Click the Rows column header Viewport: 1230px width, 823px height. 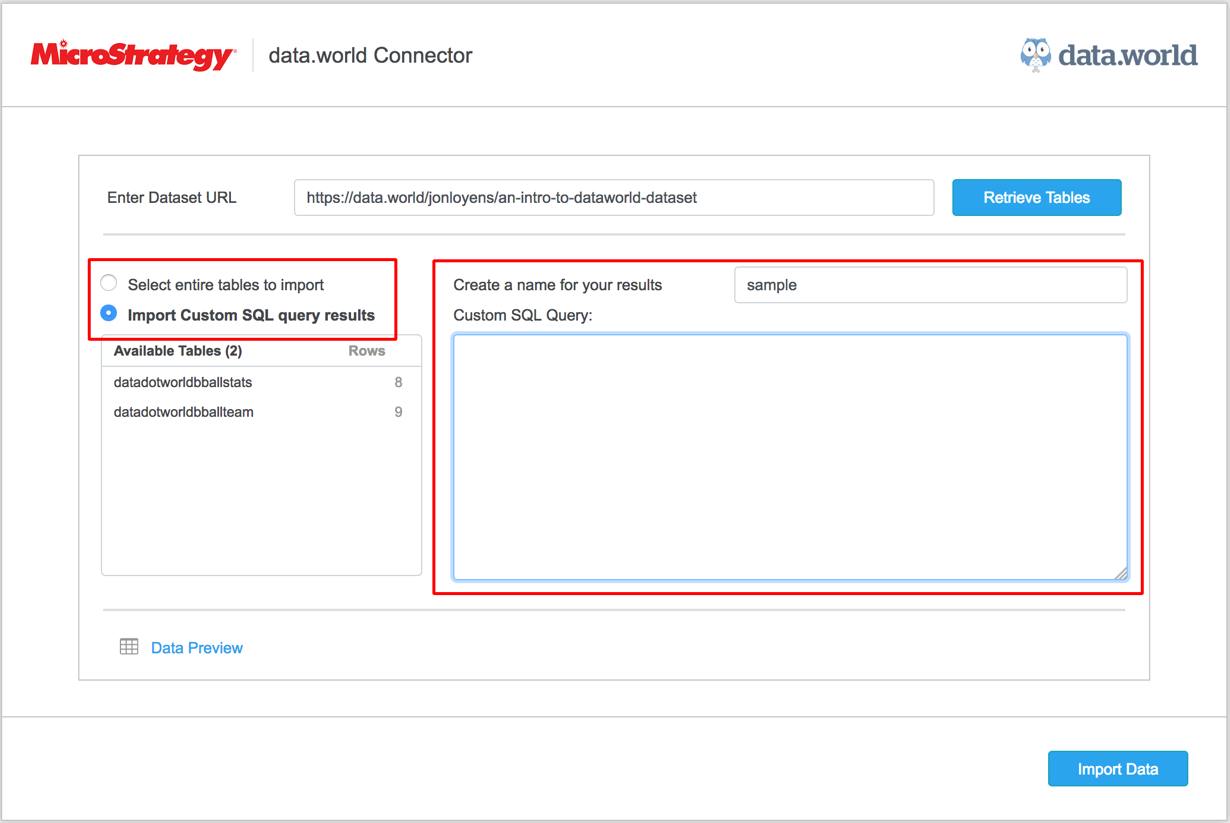point(366,351)
